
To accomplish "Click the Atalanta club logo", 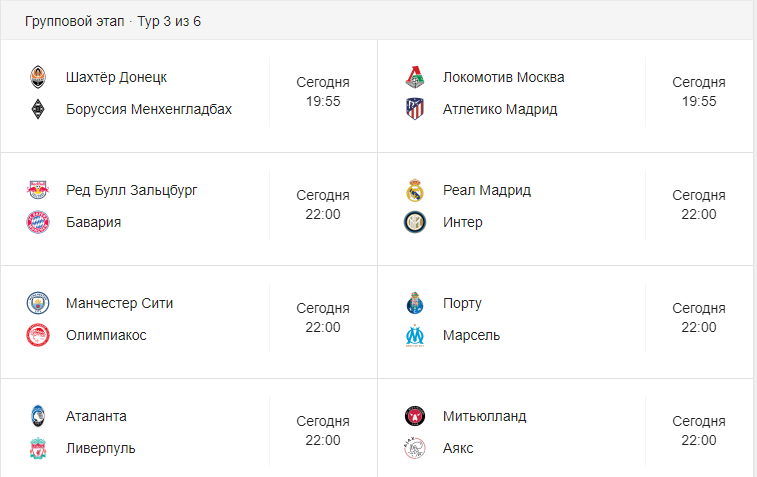I will pos(38,416).
